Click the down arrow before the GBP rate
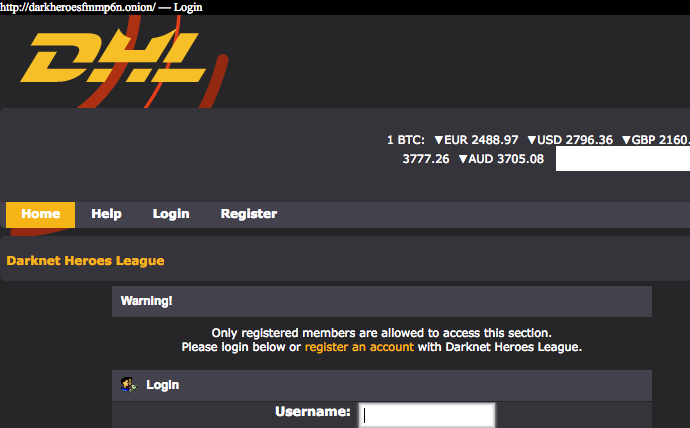Image resolution: width=690 pixels, height=428 pixels. (626, 140)
